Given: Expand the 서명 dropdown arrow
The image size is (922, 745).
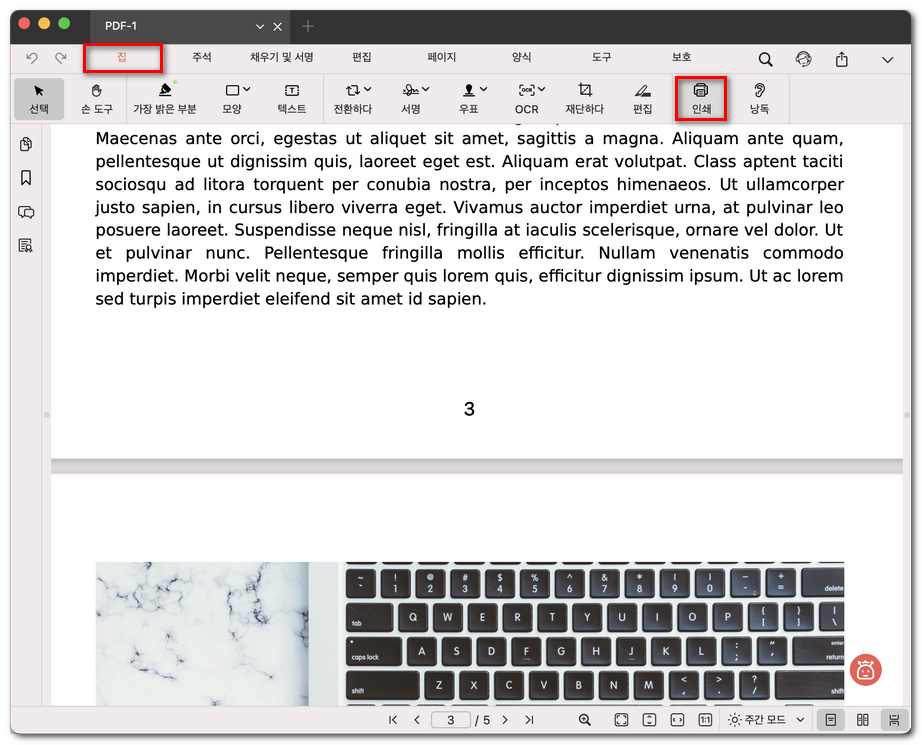Looking at the screenshot, I should 426,89.
